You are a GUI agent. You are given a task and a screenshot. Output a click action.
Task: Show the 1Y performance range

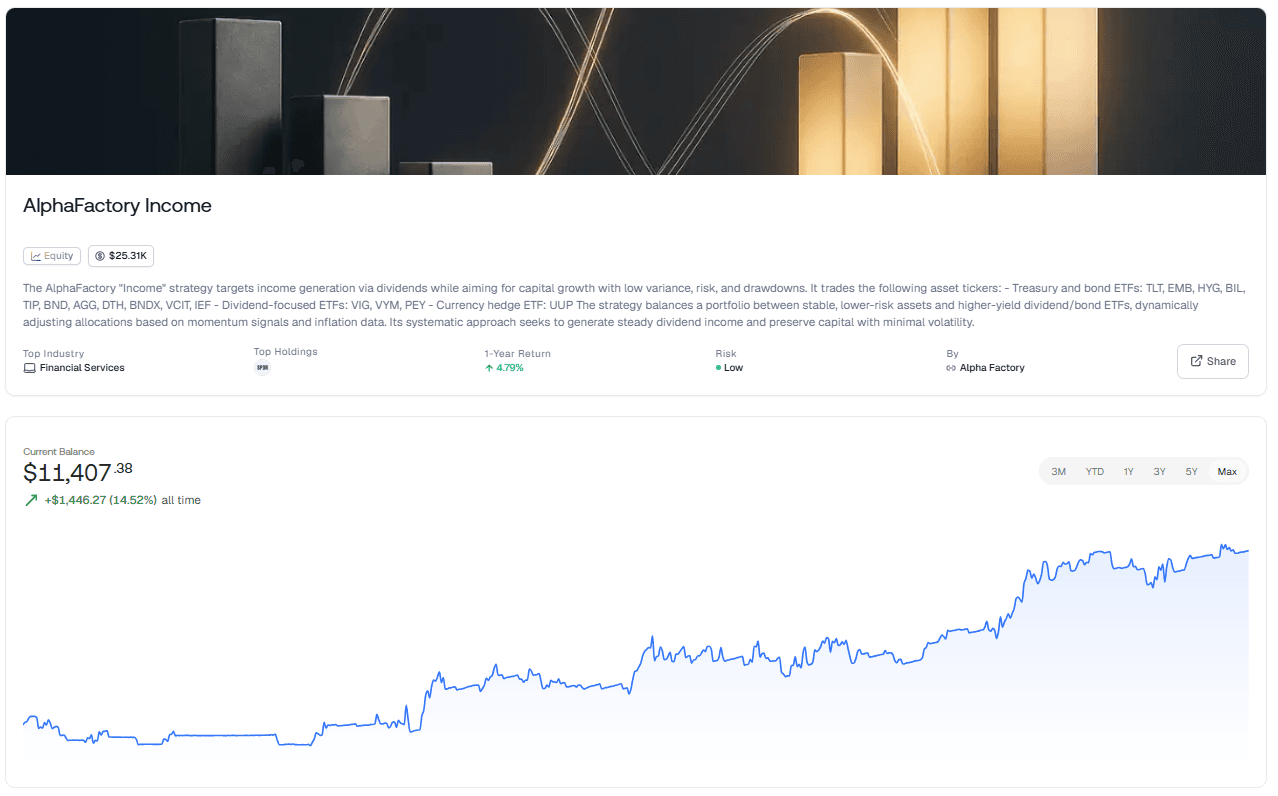click(1128, 471)
